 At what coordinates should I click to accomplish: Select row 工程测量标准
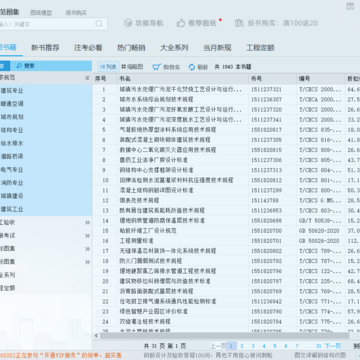coord(226,241)
